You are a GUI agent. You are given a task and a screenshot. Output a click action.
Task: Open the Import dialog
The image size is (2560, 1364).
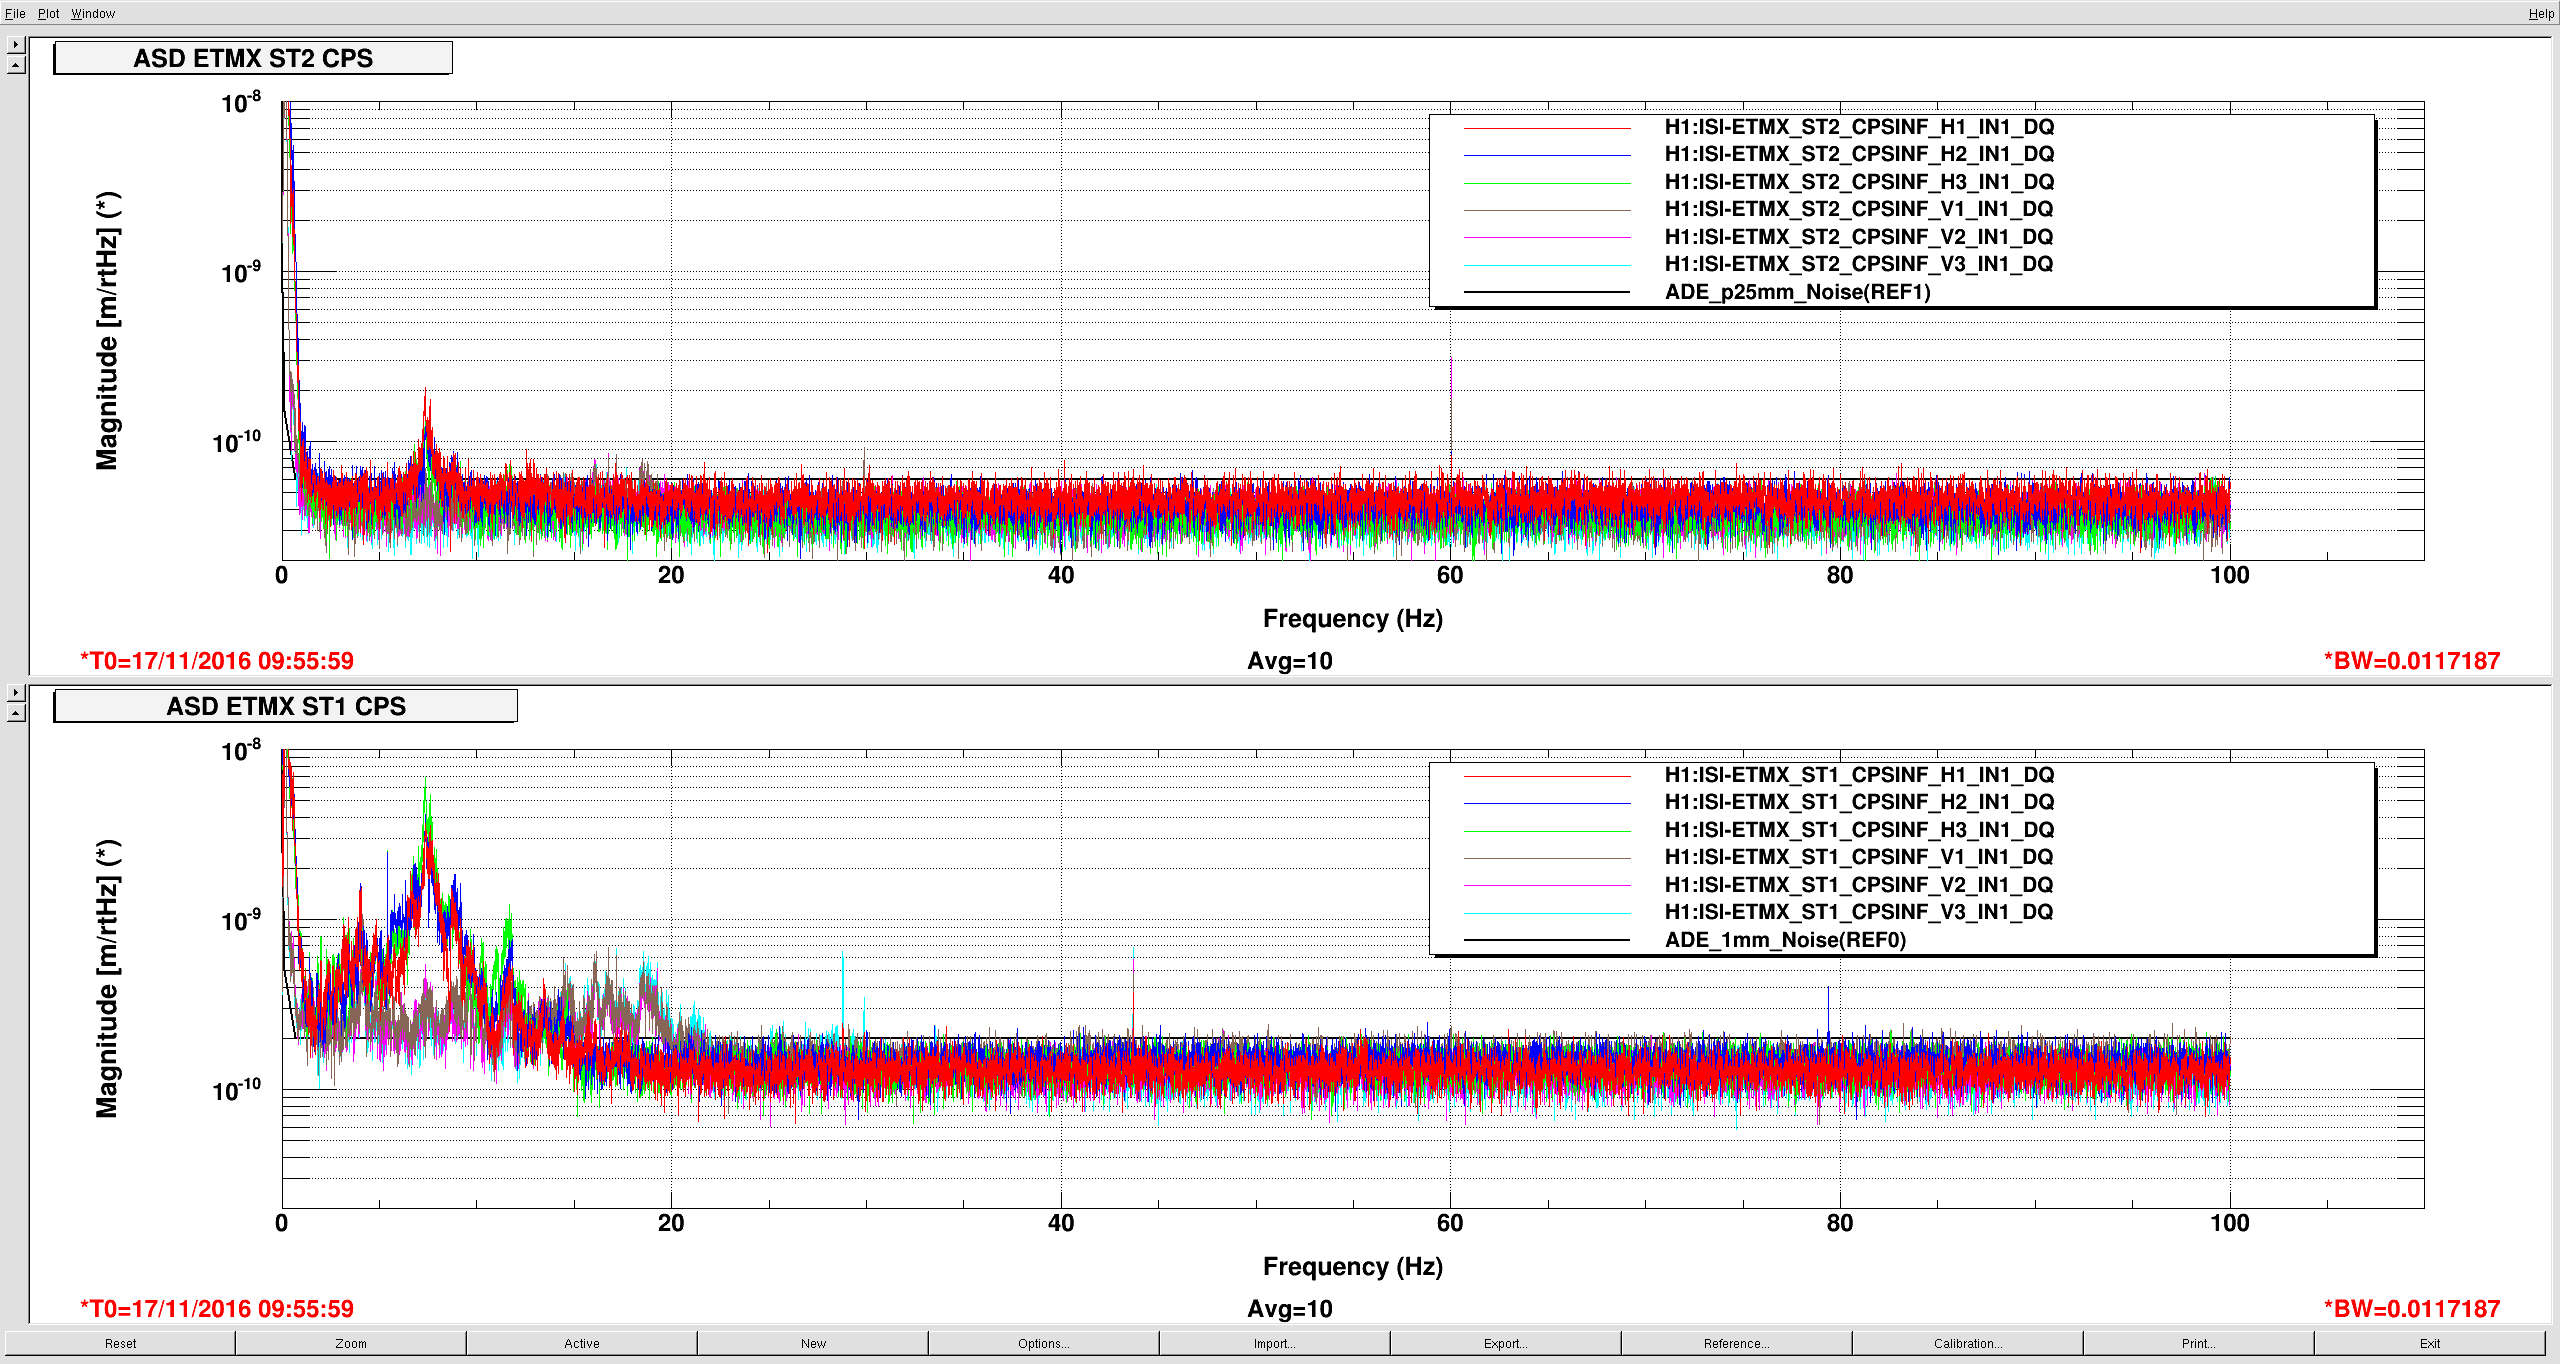(1275, 1343)
